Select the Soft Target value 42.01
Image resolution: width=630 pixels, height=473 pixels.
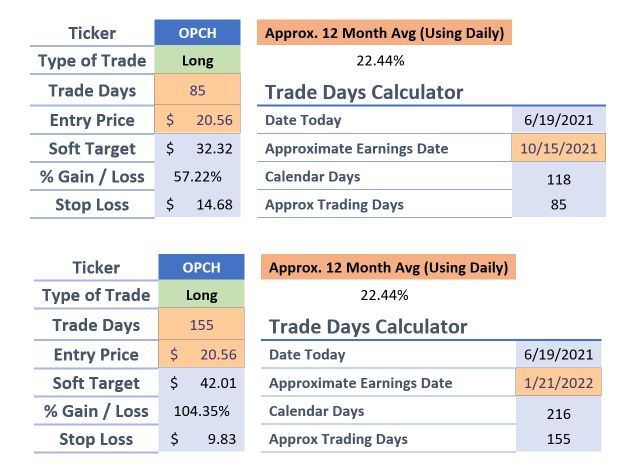tap(201, 382)
